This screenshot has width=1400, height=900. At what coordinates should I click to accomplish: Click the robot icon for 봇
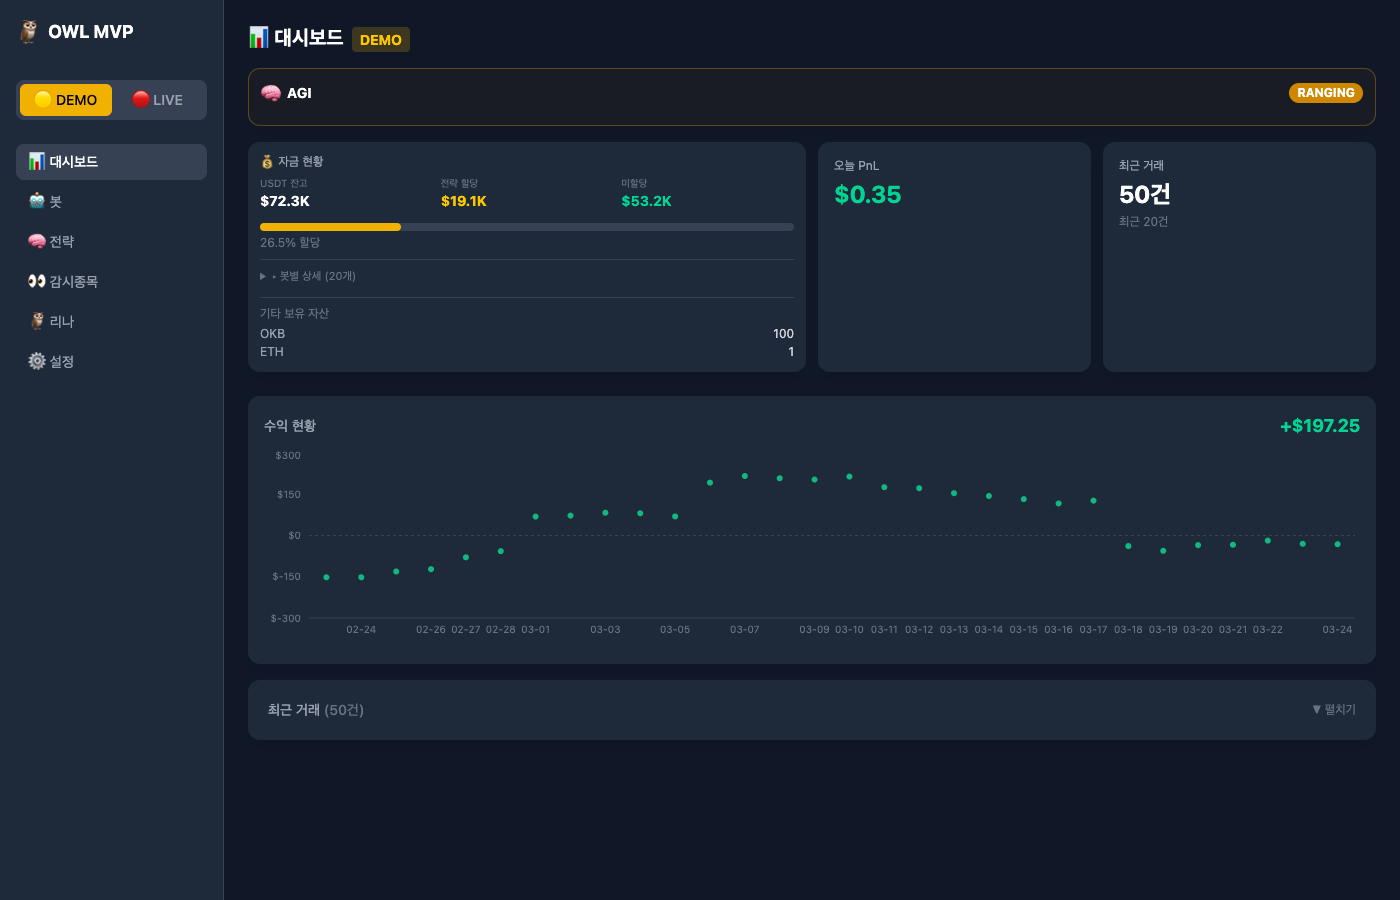tap(37, 201)
